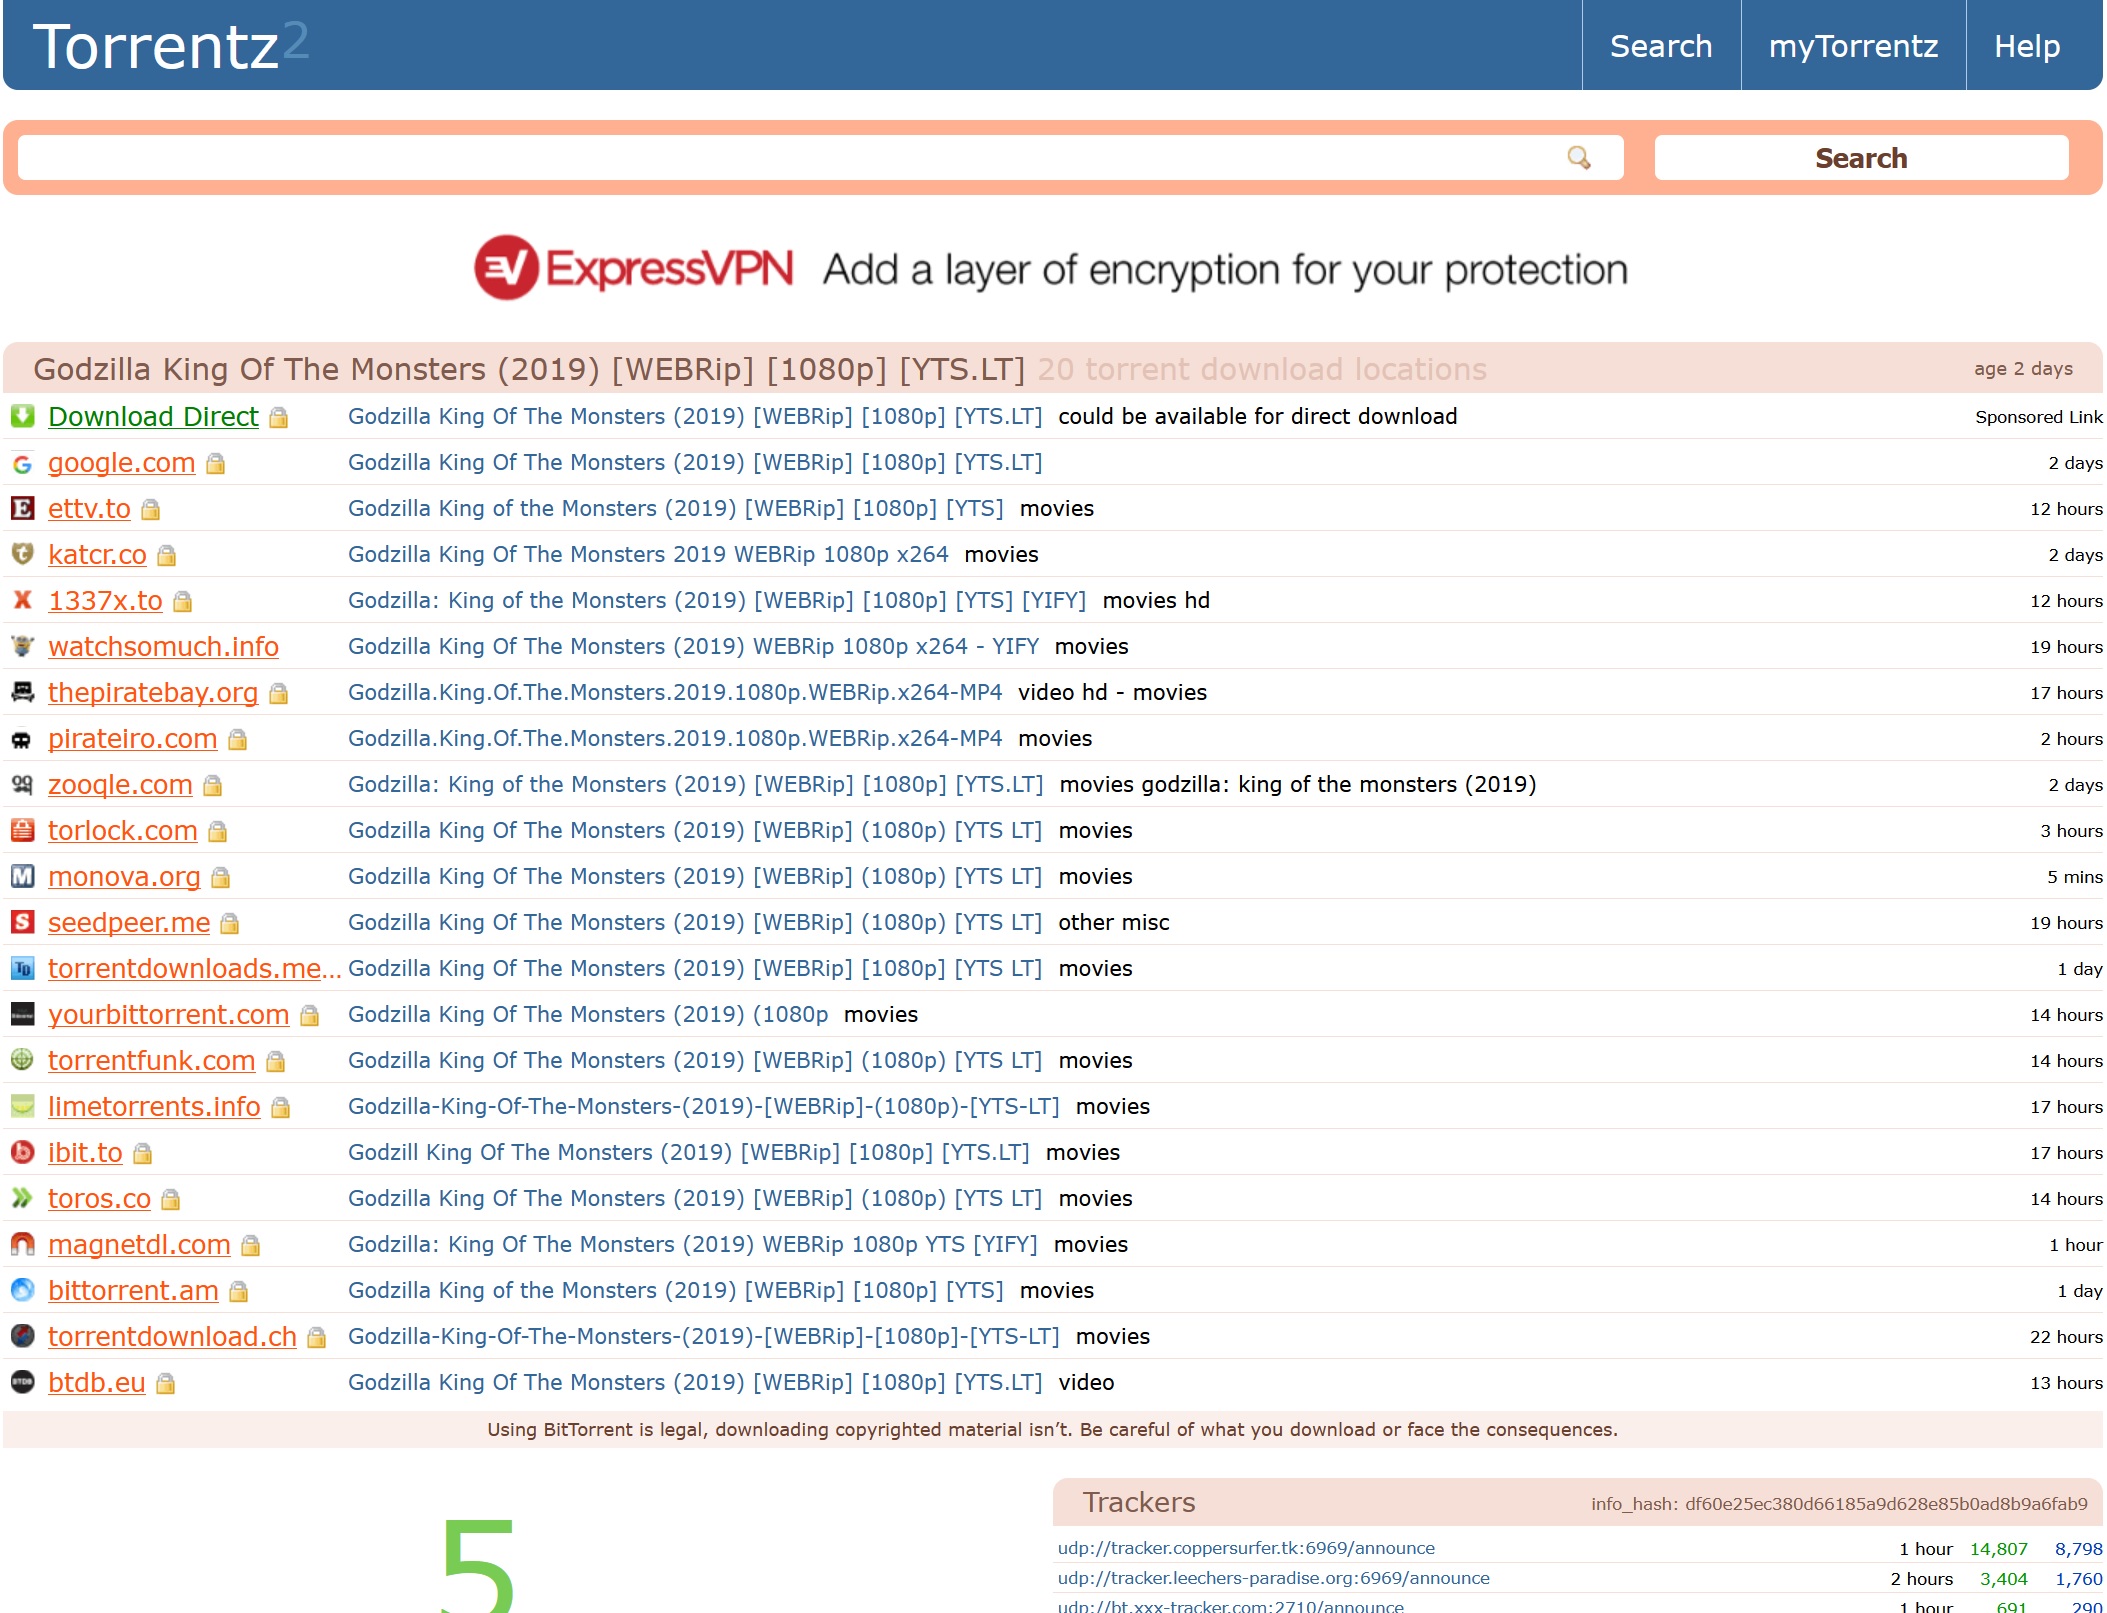Open myTorrentz in the header
Screen dimensions: 2107x1613
coord(1853,46)
